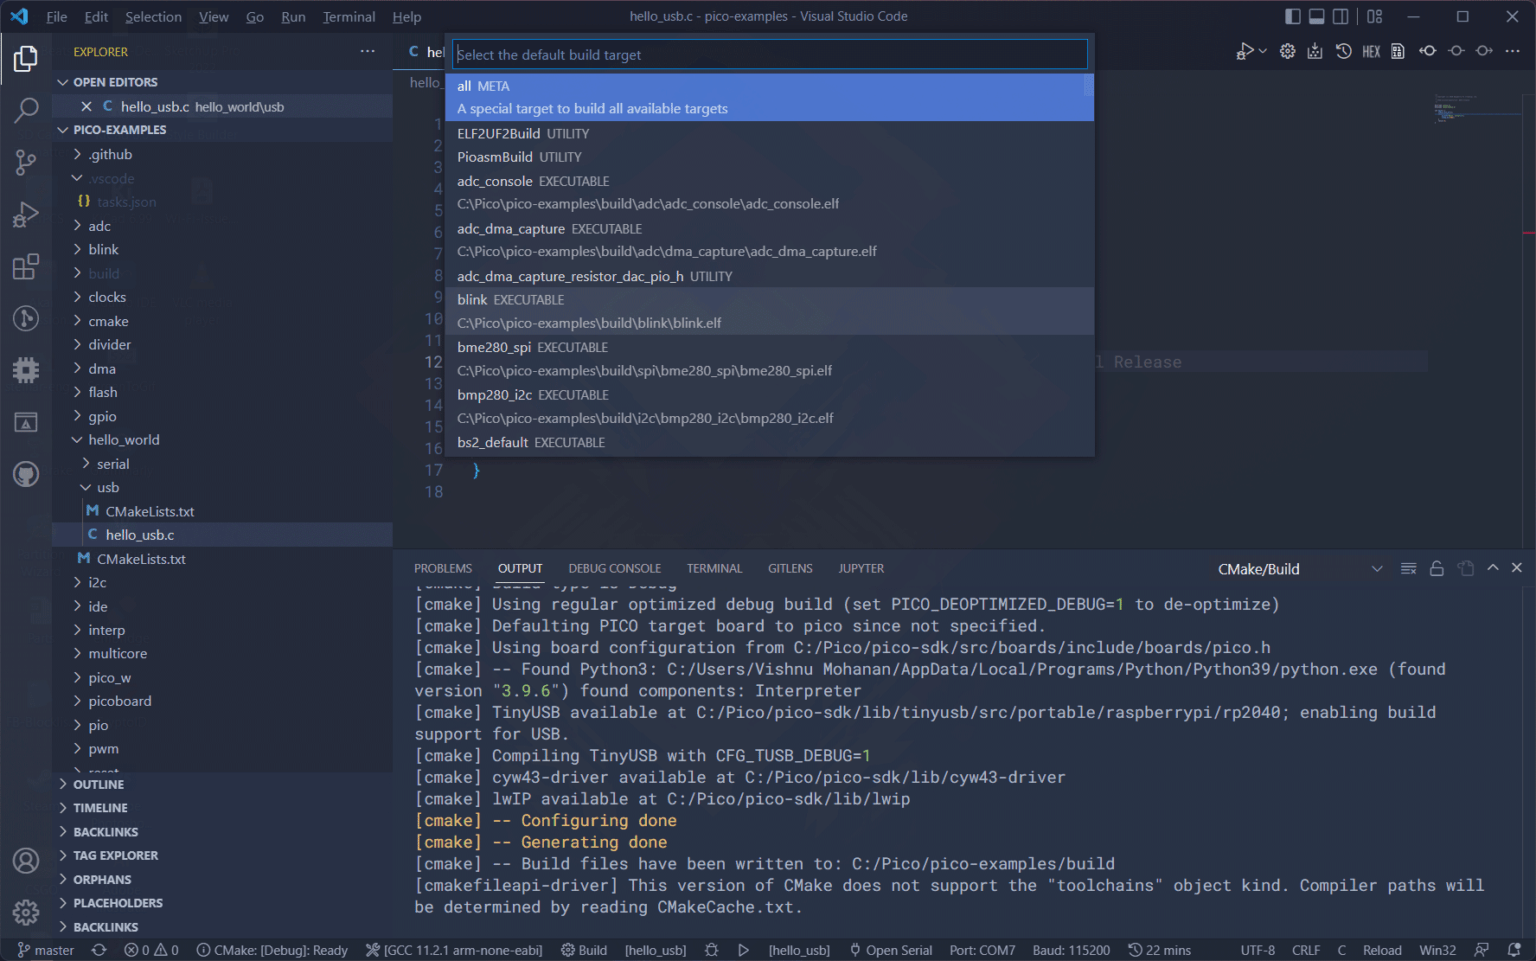Click the HEX editor icon in toolbar
The width and height of the screenshot is (1536, 961).
1371,52
